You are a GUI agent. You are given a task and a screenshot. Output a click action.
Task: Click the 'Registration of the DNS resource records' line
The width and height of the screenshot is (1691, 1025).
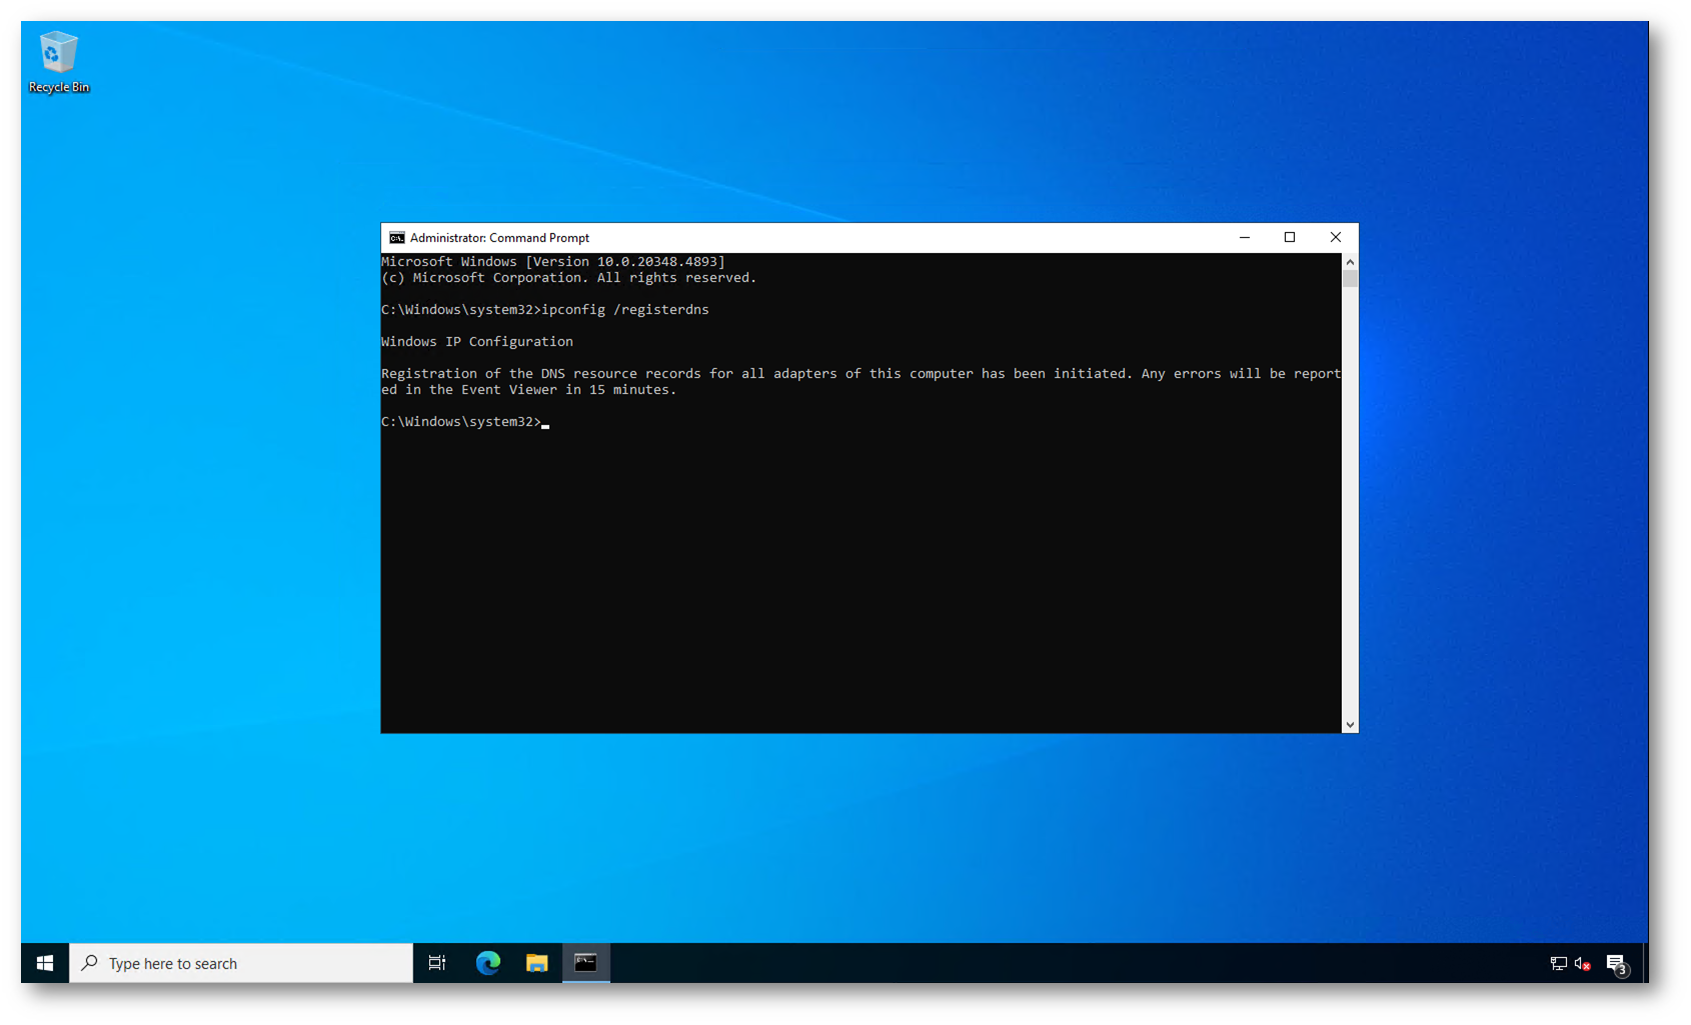[x=861, y=374]
